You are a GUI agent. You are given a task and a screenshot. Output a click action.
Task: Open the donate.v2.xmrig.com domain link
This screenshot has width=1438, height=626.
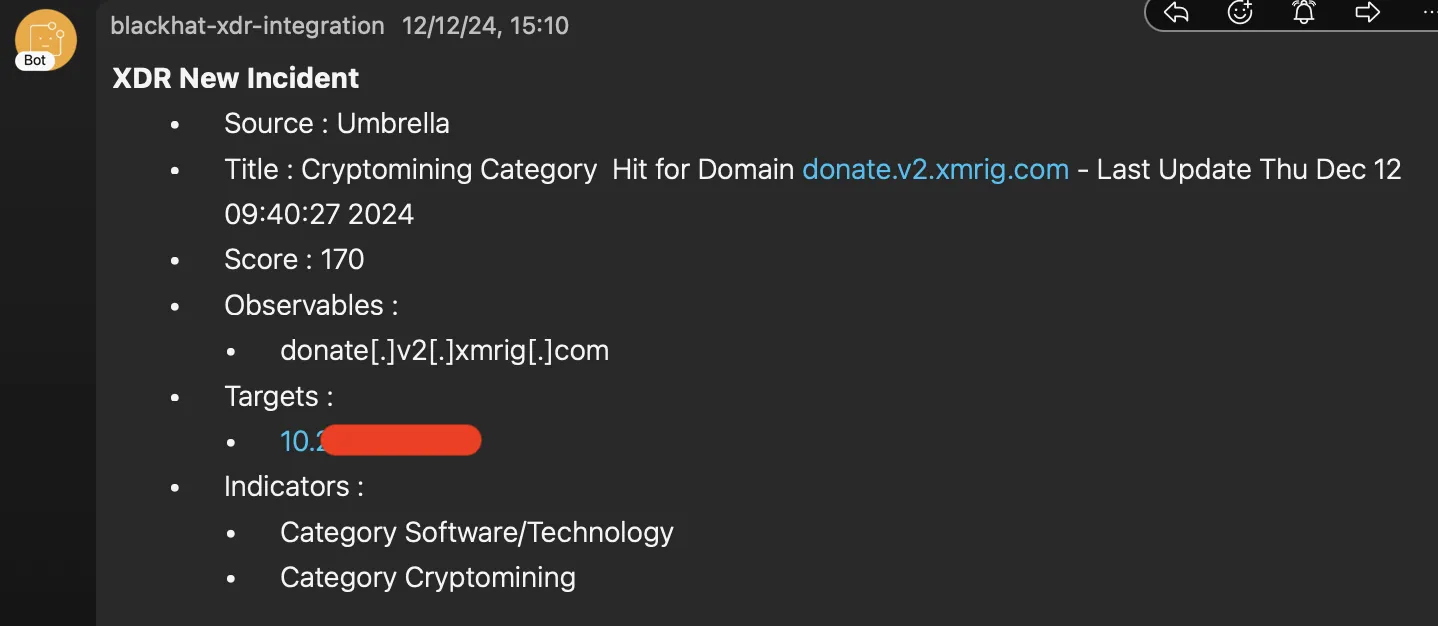click(935, 169)
